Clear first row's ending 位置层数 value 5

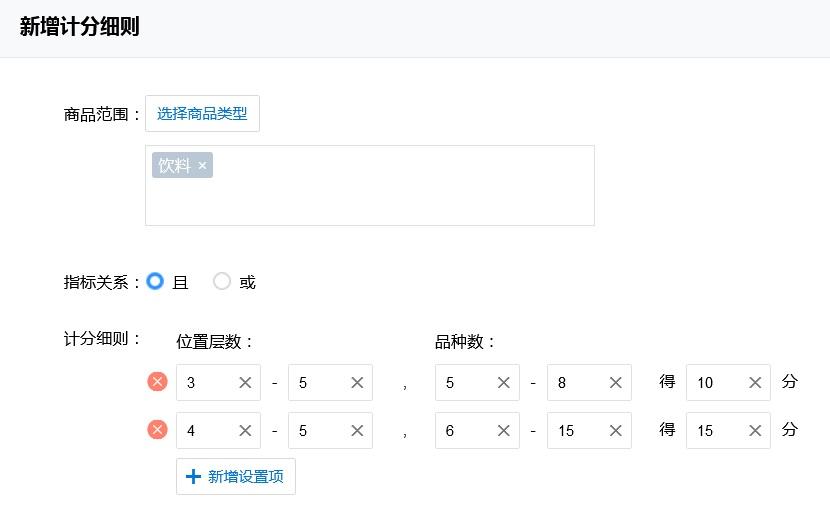pyautogui.click(x=357, y=382)
